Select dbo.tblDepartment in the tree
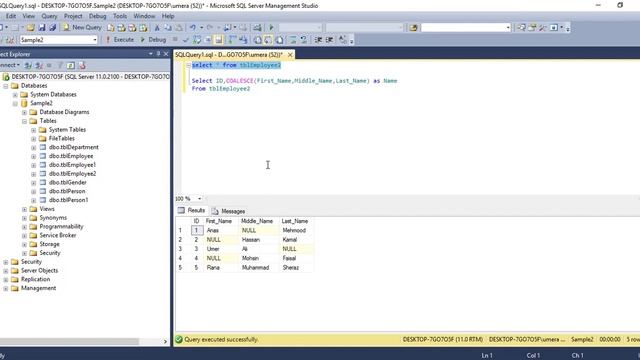640x360 pixels. [73, 147]
